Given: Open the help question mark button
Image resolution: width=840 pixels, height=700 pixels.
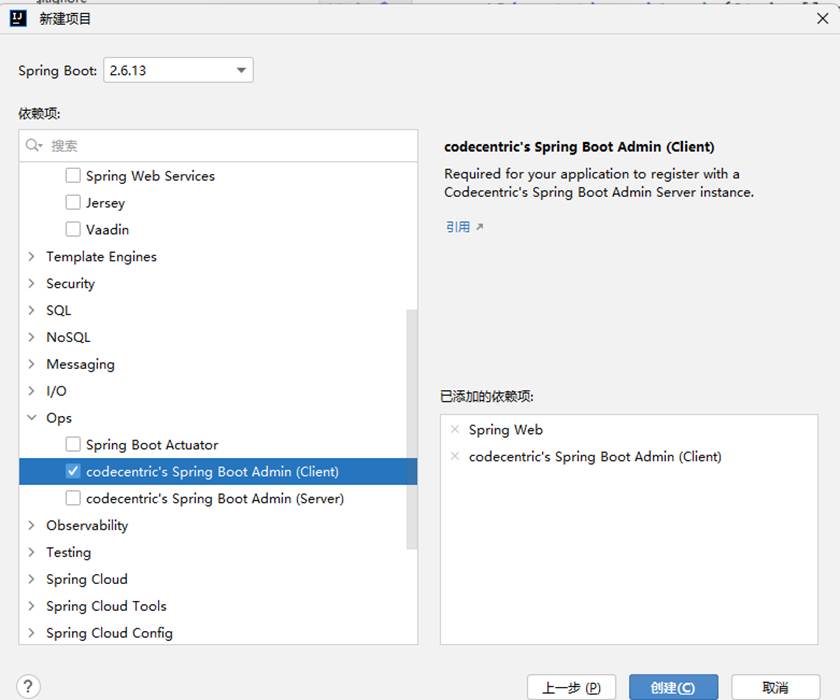Looking at the screenshot, I should pos(28,686).
